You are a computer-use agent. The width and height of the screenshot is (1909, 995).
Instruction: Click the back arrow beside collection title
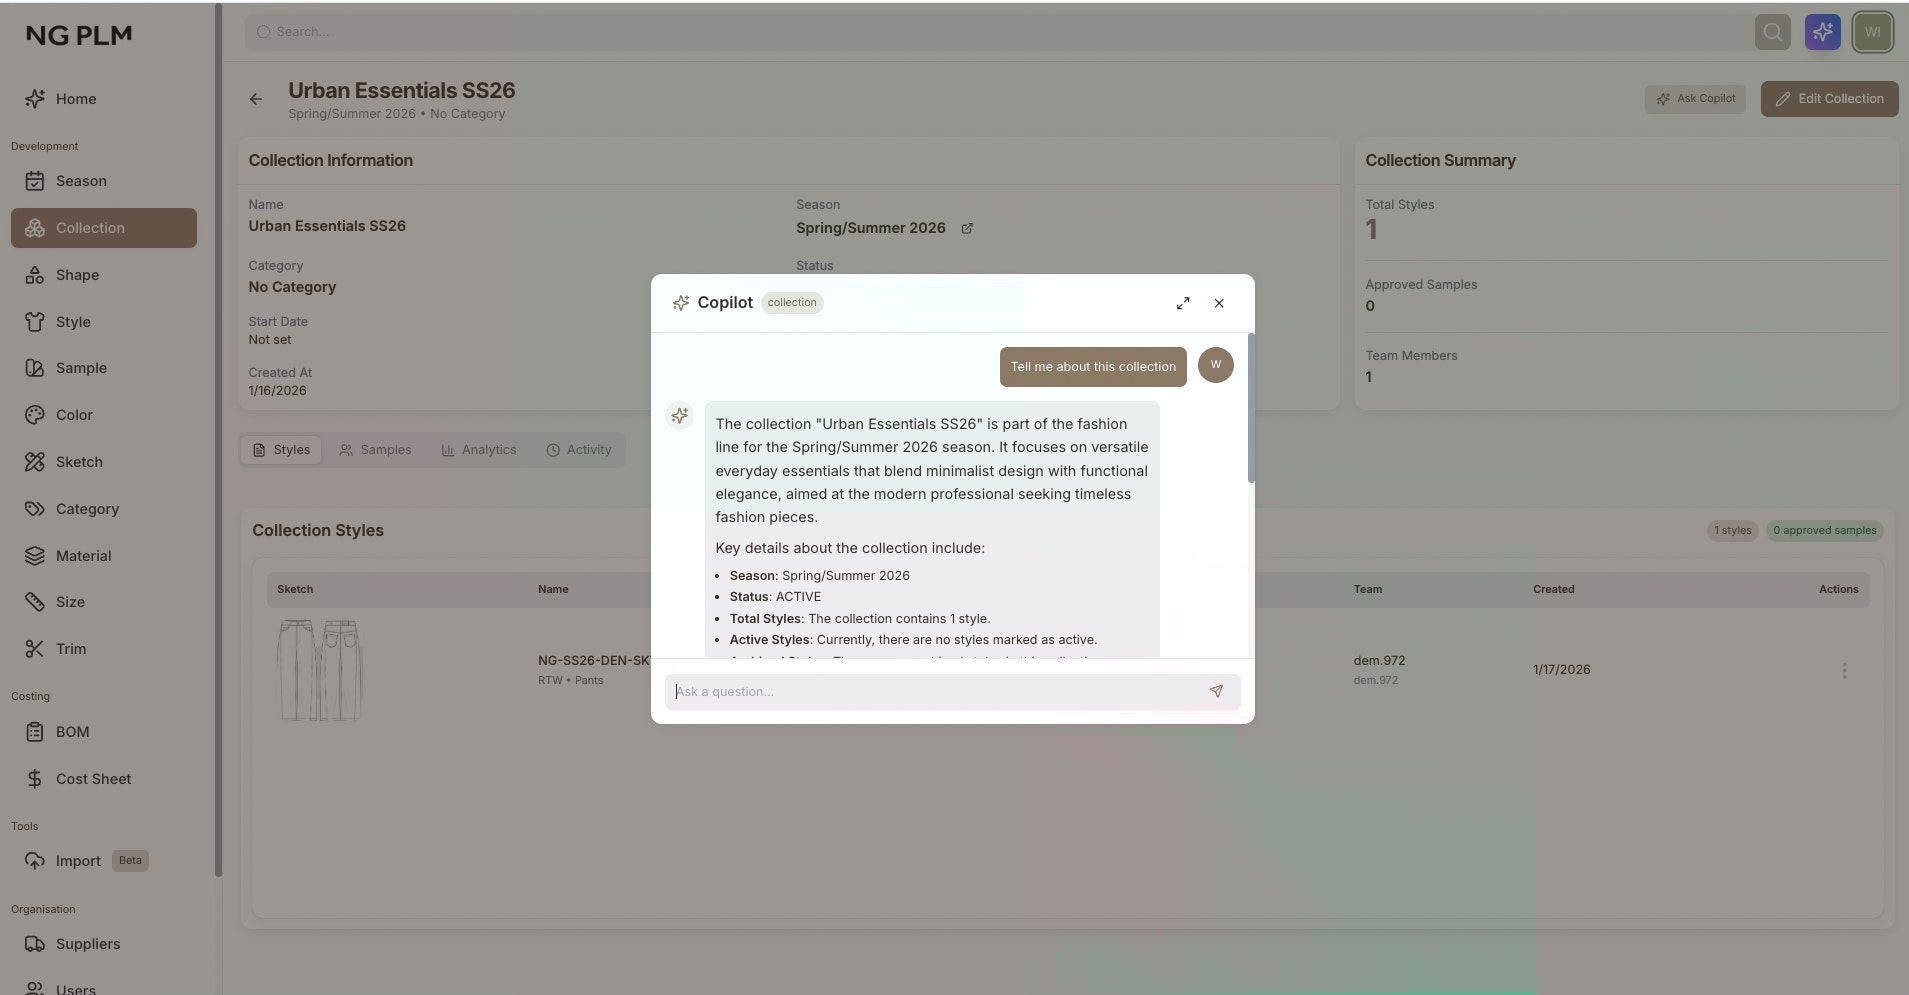point(256,99)
